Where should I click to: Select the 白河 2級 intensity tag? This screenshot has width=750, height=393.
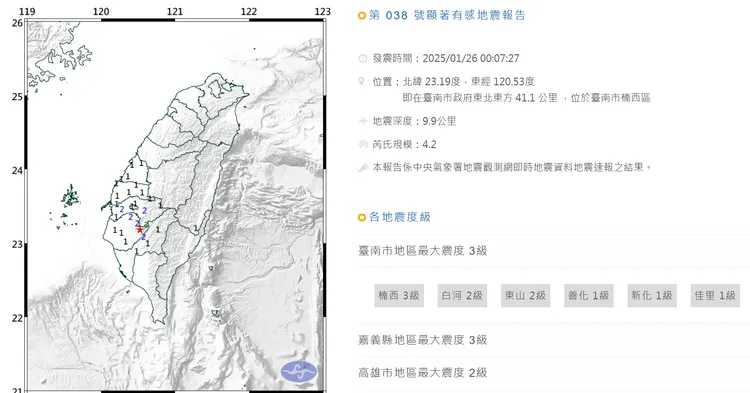pos(462,295)
